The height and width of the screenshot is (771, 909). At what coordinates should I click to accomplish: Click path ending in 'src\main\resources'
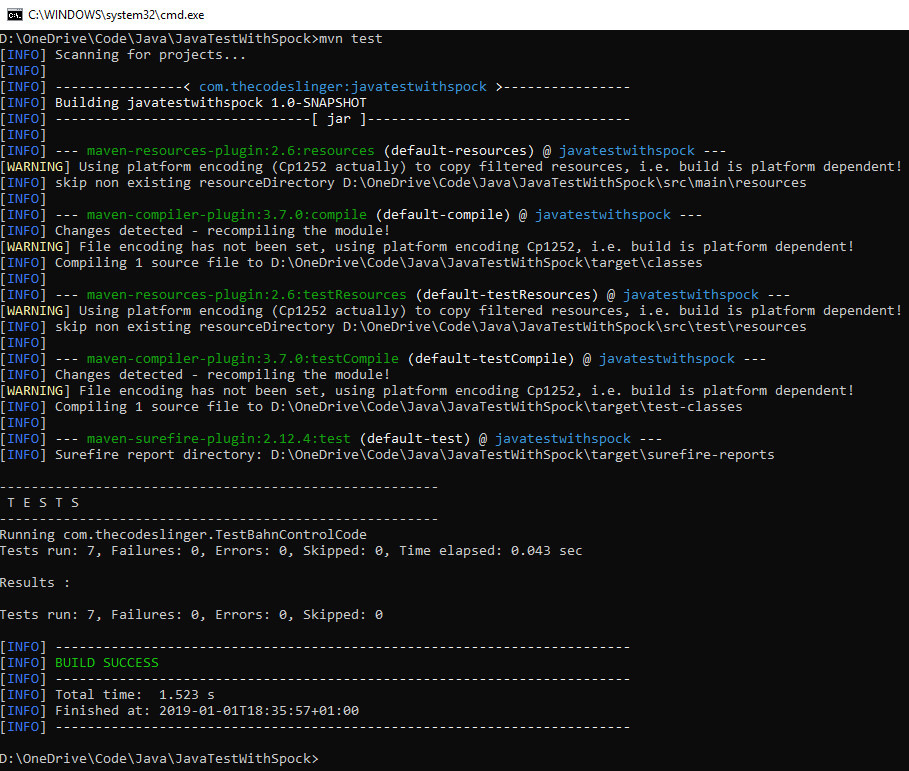pyautogui.click(x=575, y=183)
